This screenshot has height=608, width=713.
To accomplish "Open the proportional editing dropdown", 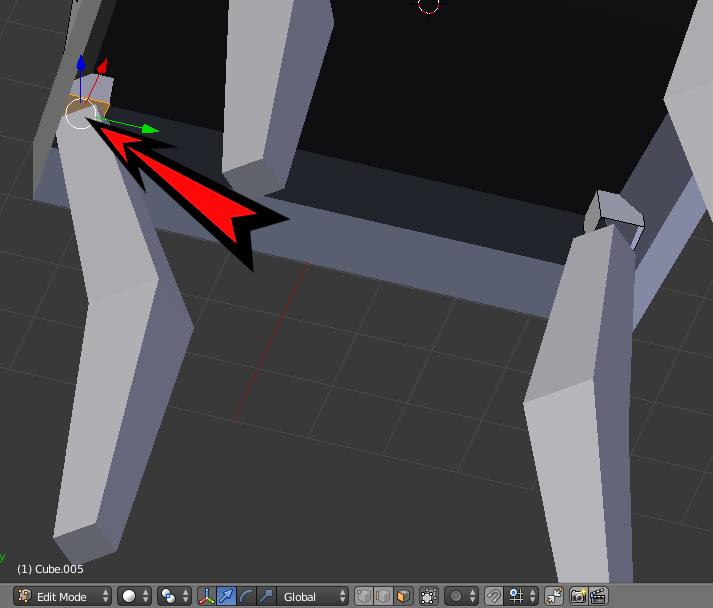I will coord(461,596).
